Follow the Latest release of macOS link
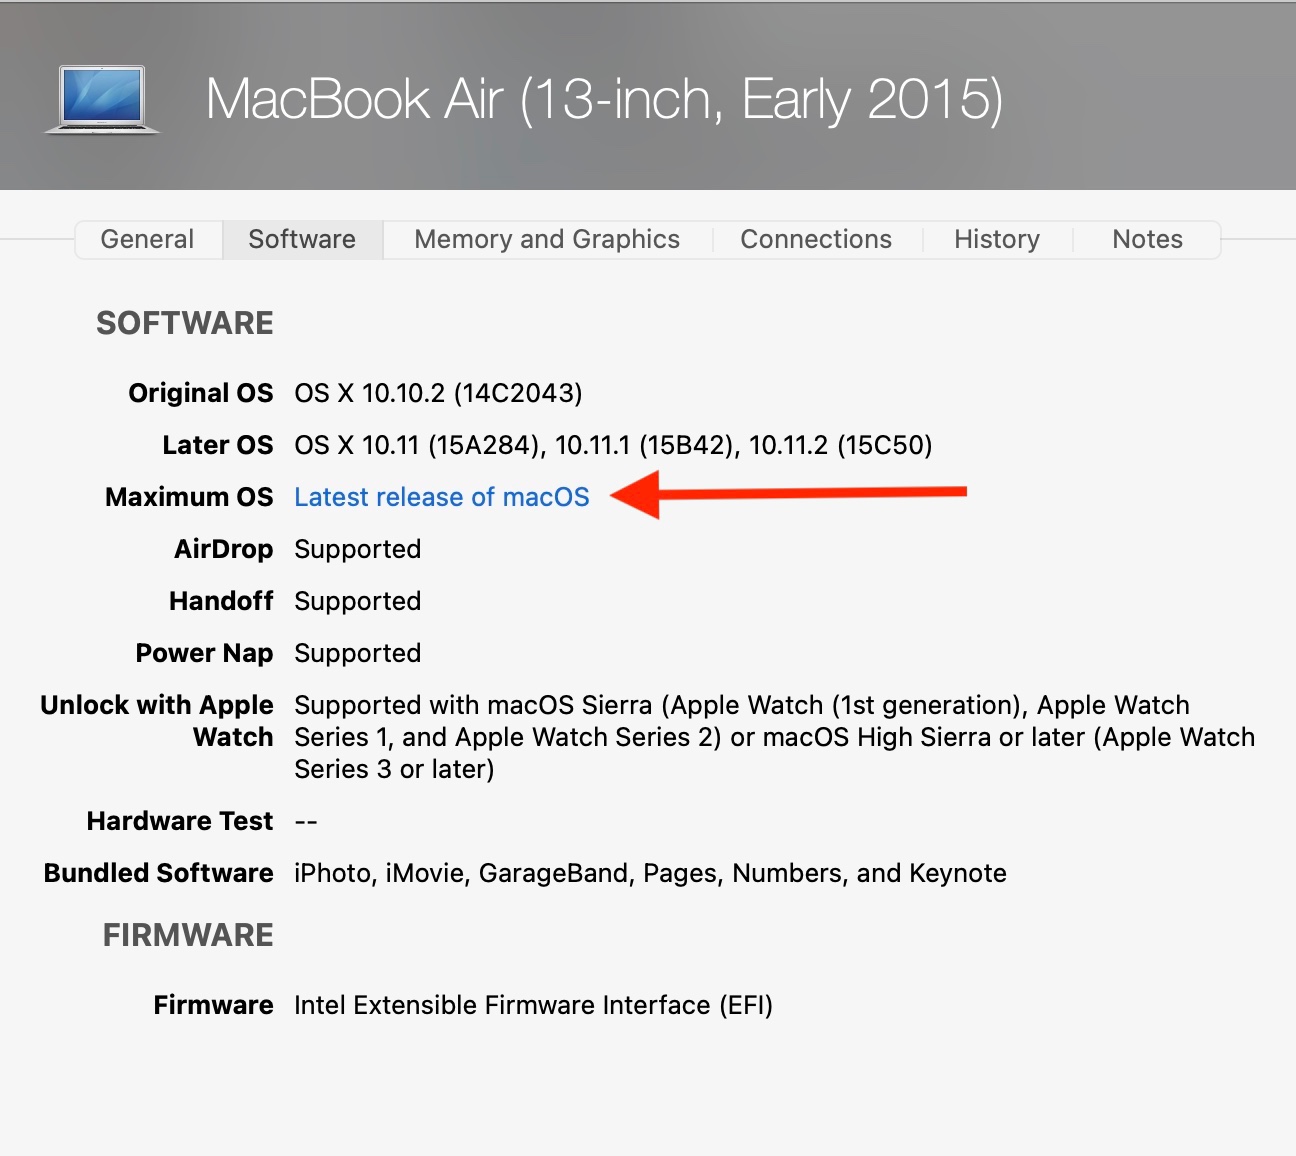The image size is (1296, 1156). pos(442,497)
